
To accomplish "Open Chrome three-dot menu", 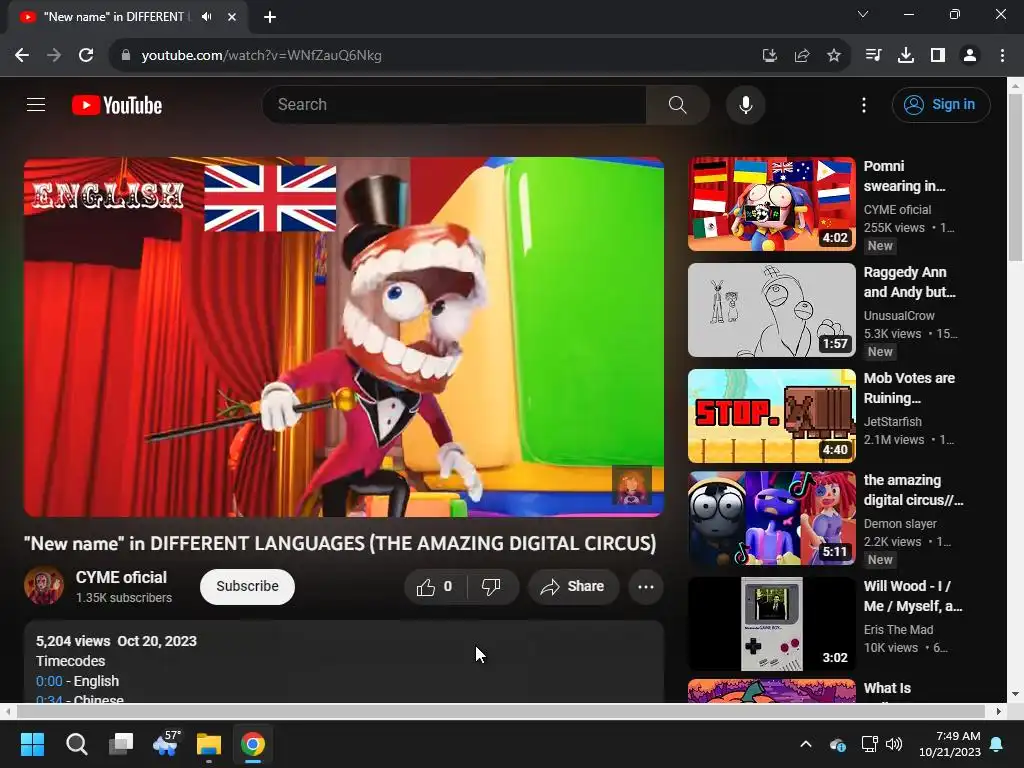I will click(x=1002, y=56).
